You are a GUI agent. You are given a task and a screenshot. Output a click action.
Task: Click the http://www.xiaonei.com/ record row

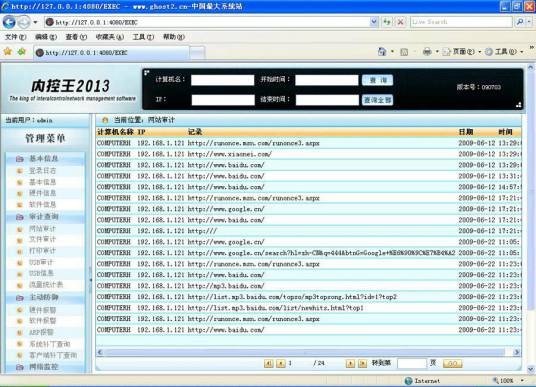(x=309, y=154)
